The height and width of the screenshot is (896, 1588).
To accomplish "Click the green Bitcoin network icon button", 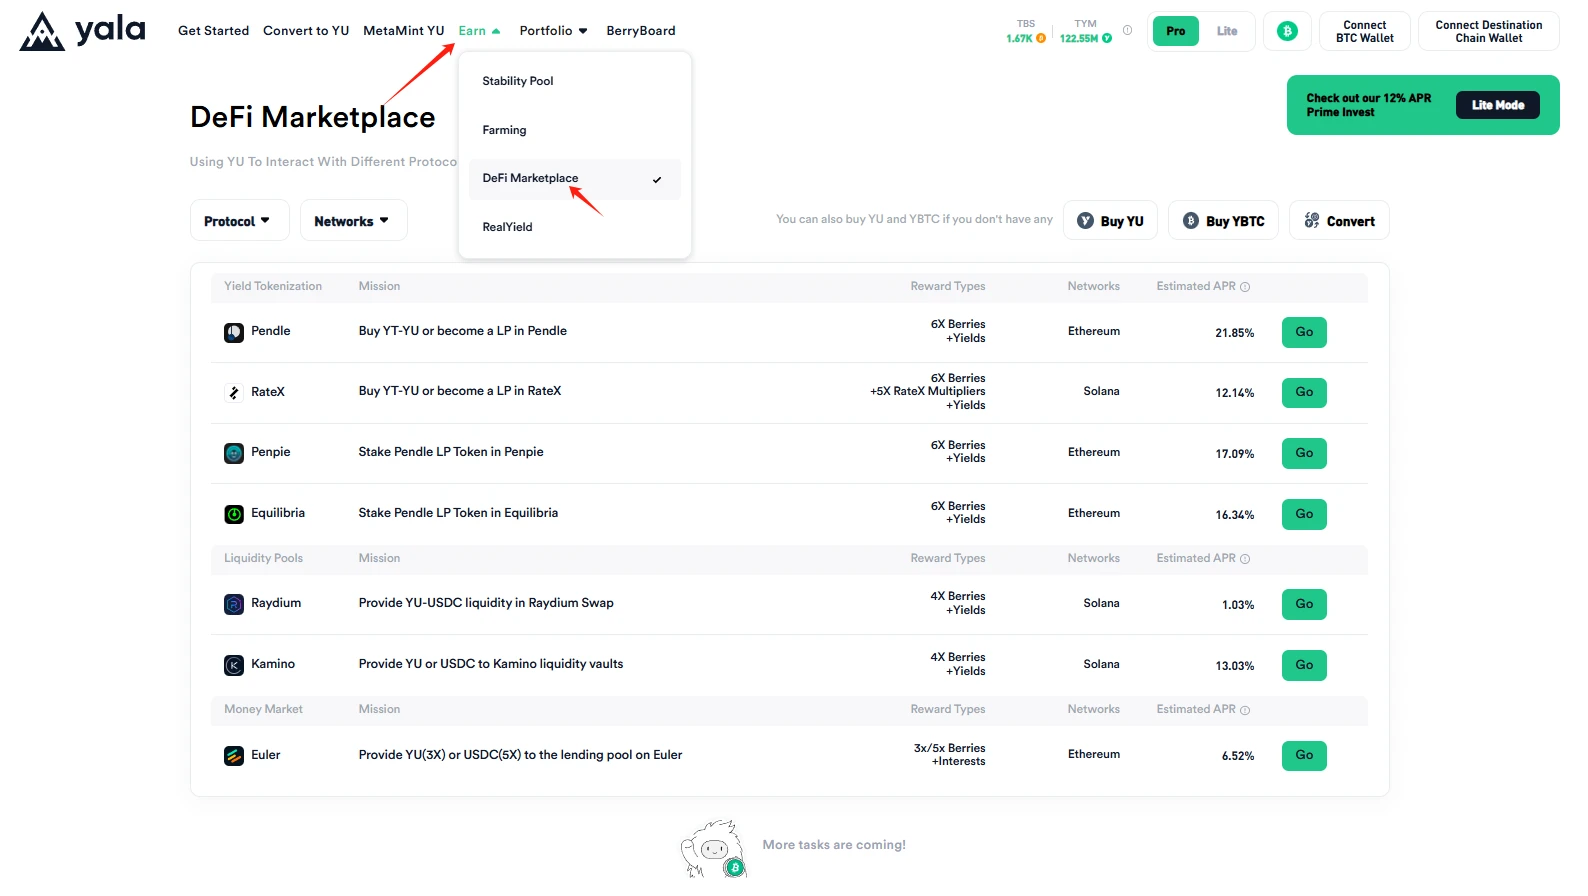I will 1287,31.
